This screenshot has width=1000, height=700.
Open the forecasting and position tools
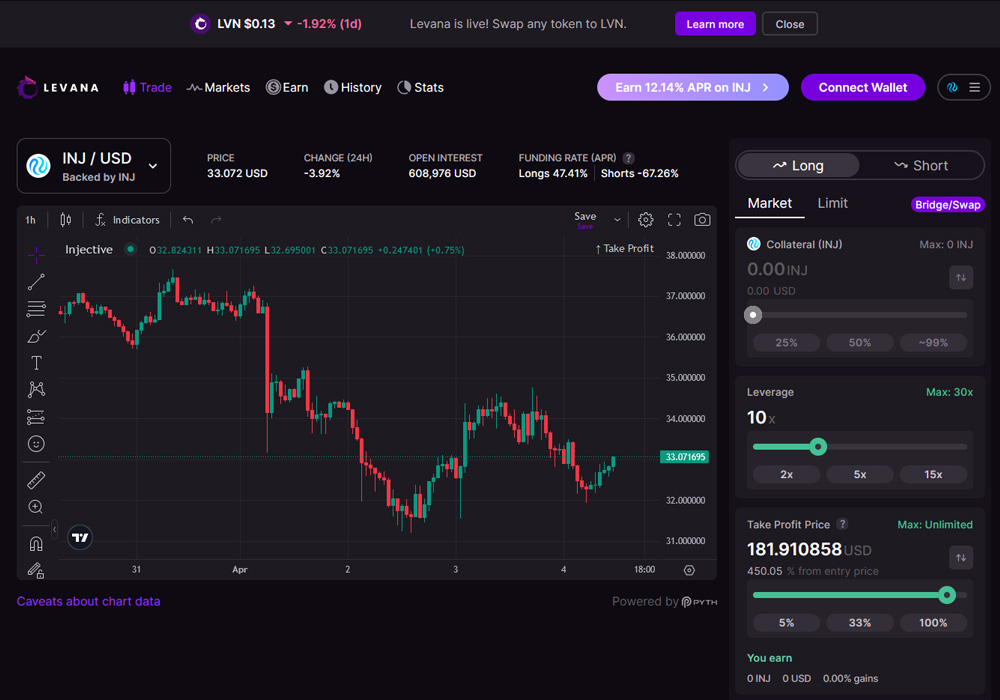[x=36, y=417]
